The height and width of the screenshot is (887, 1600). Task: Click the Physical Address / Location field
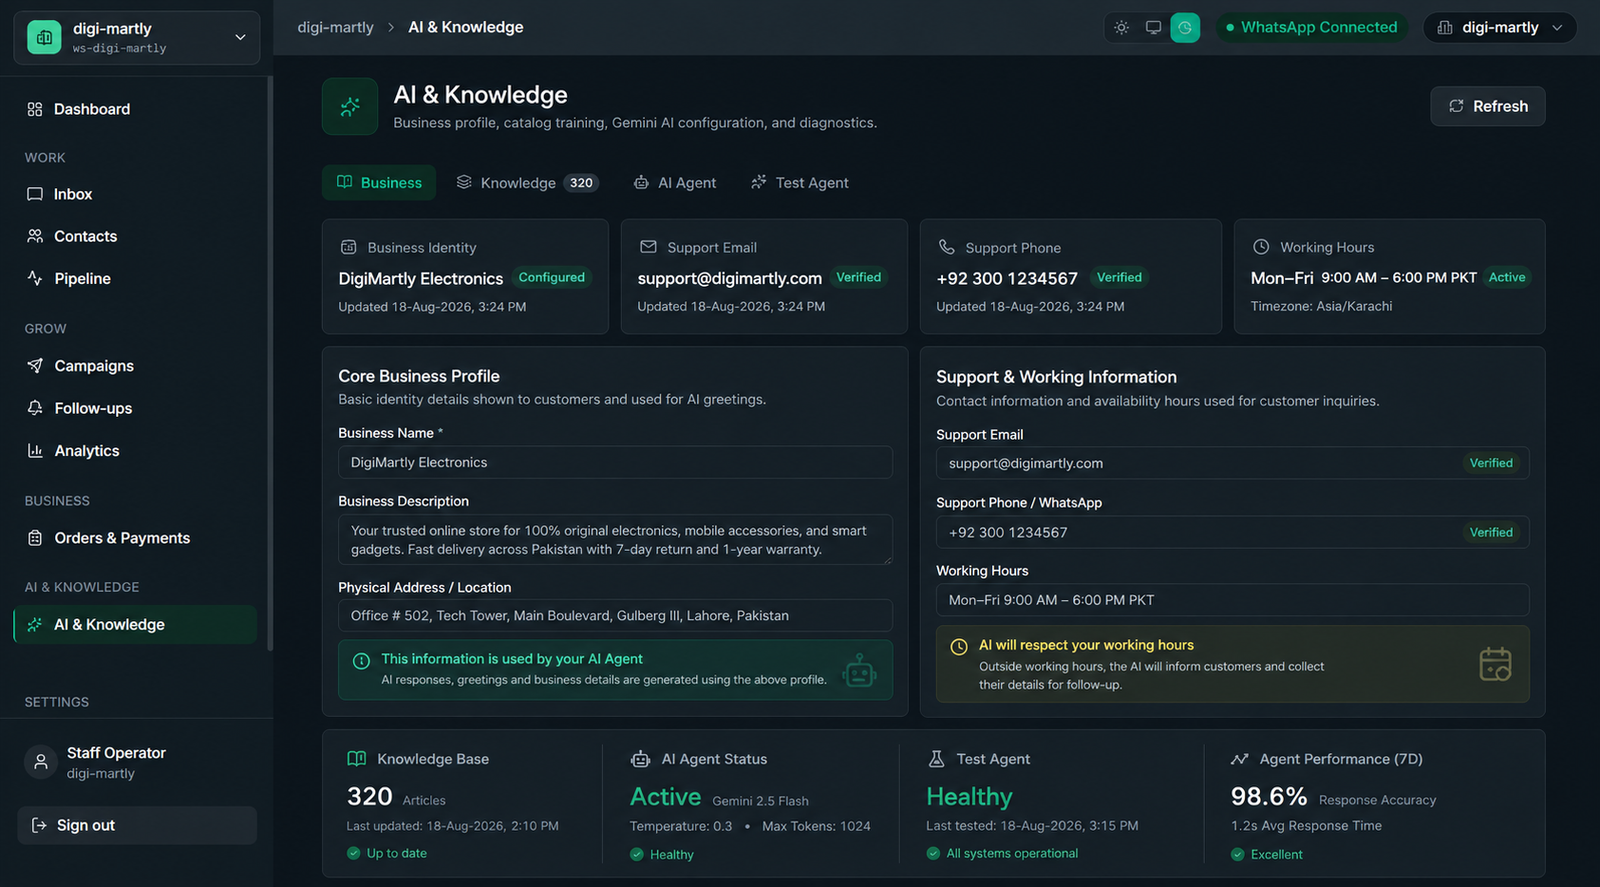tap(615, 616)
